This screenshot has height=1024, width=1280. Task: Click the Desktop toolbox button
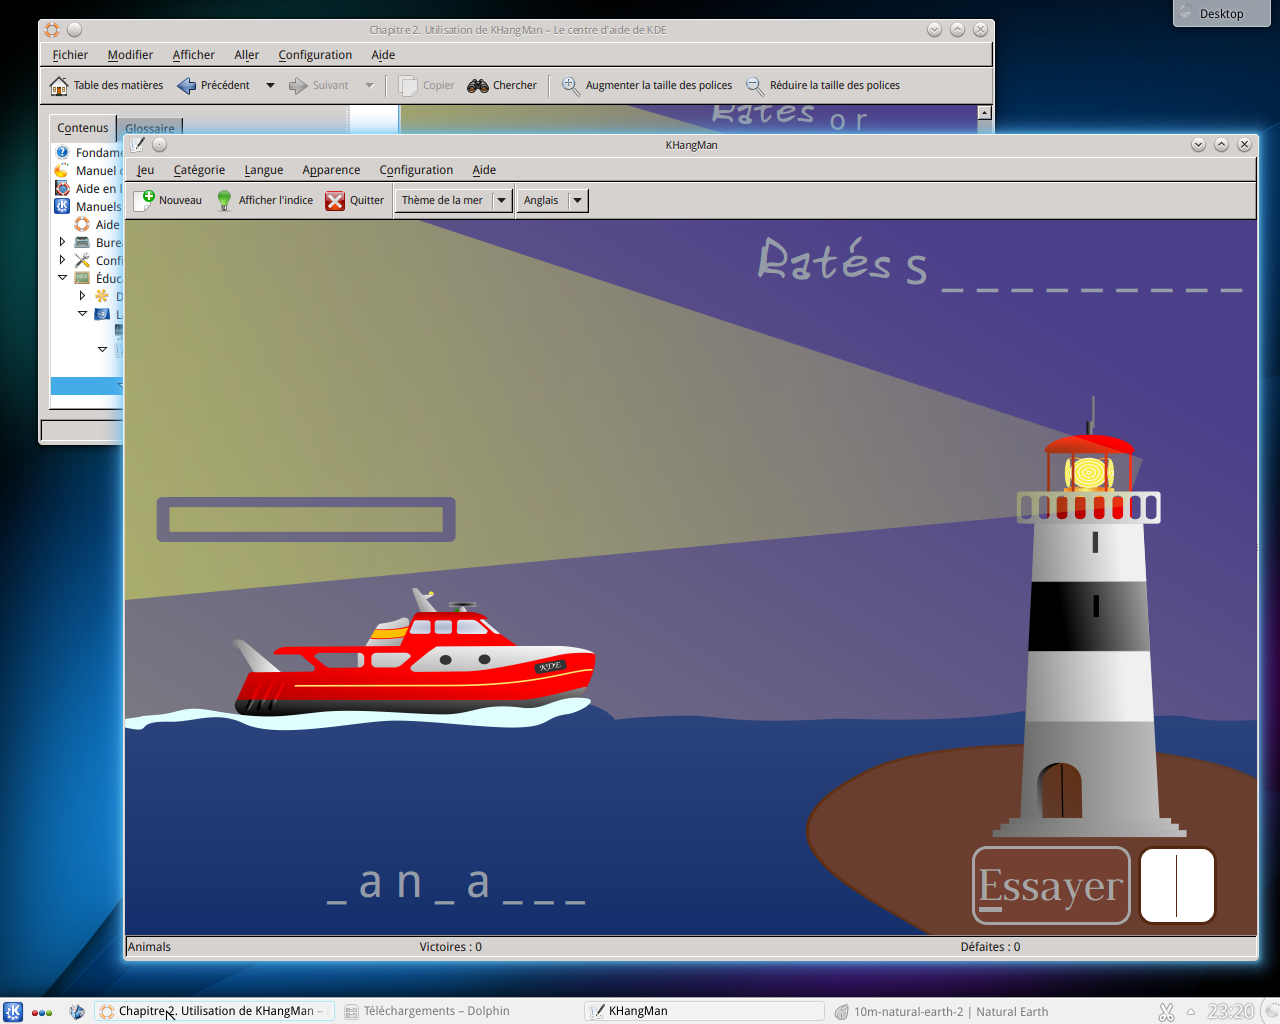click(x=1221, y=13)
